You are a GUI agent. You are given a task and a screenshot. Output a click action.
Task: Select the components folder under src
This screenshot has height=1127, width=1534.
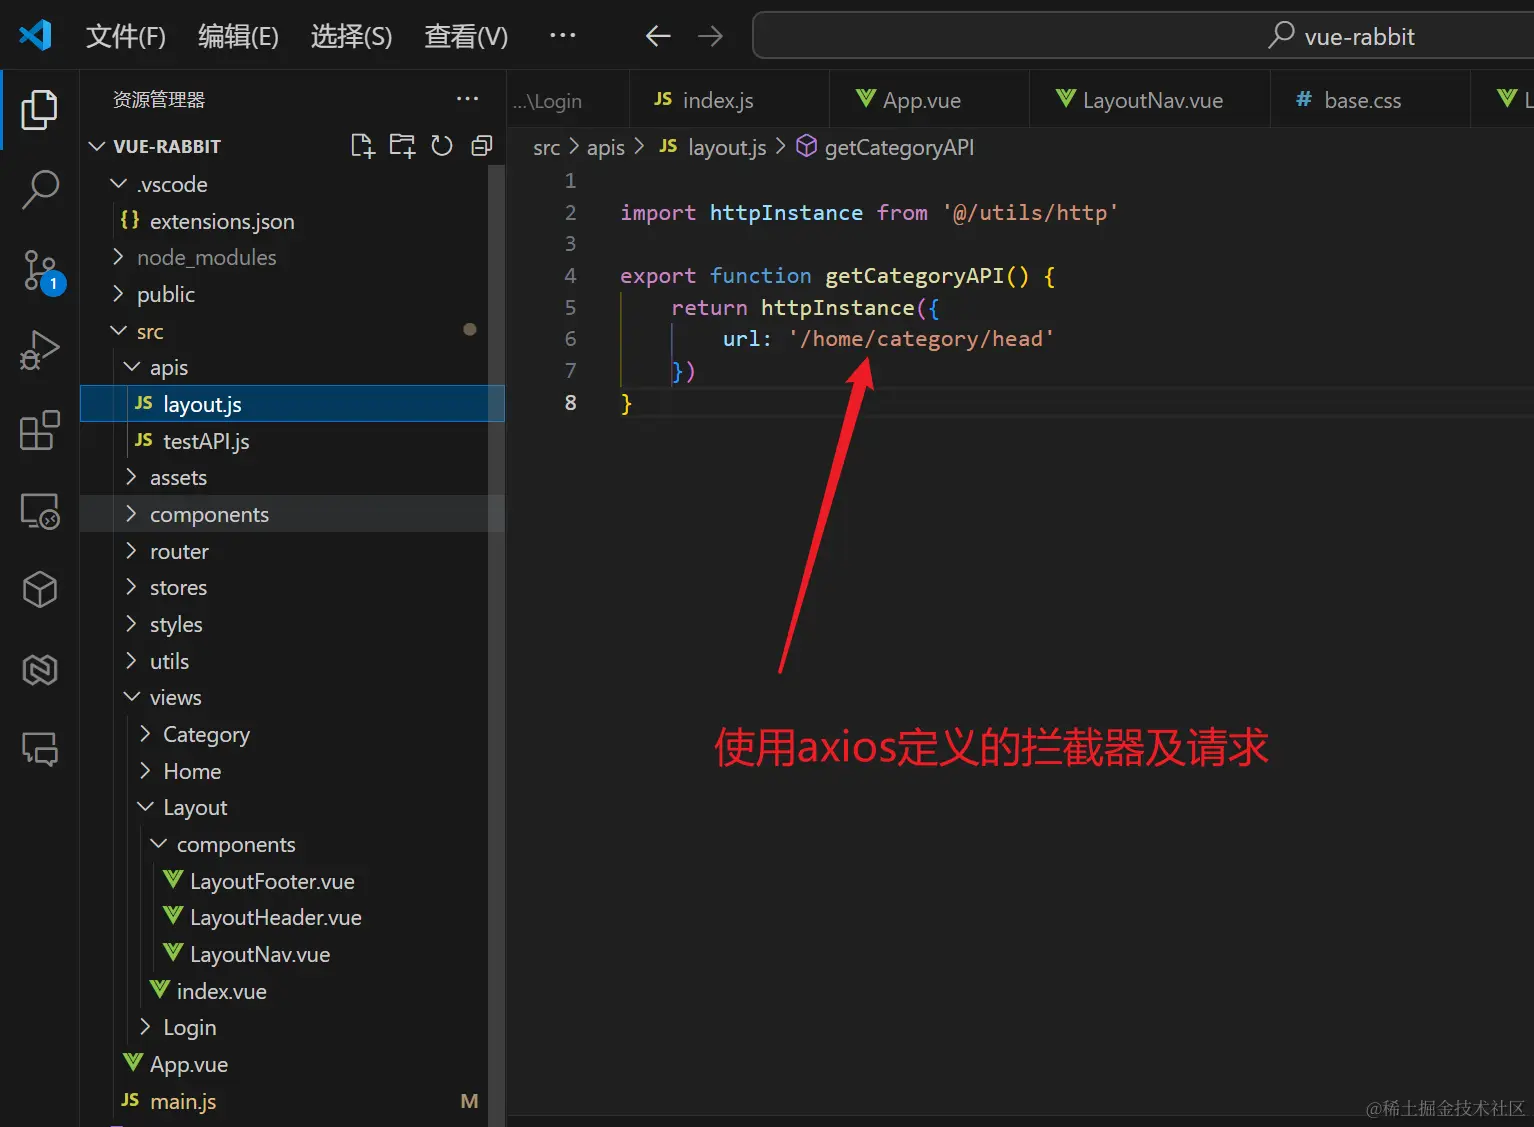[x=292, y=514]
